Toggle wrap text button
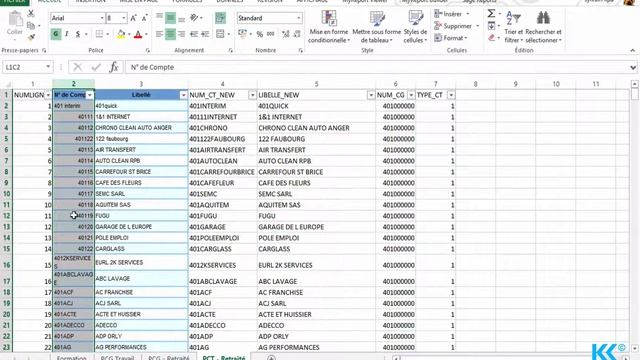This screenshot has width=640, height=360. point(220,18)
